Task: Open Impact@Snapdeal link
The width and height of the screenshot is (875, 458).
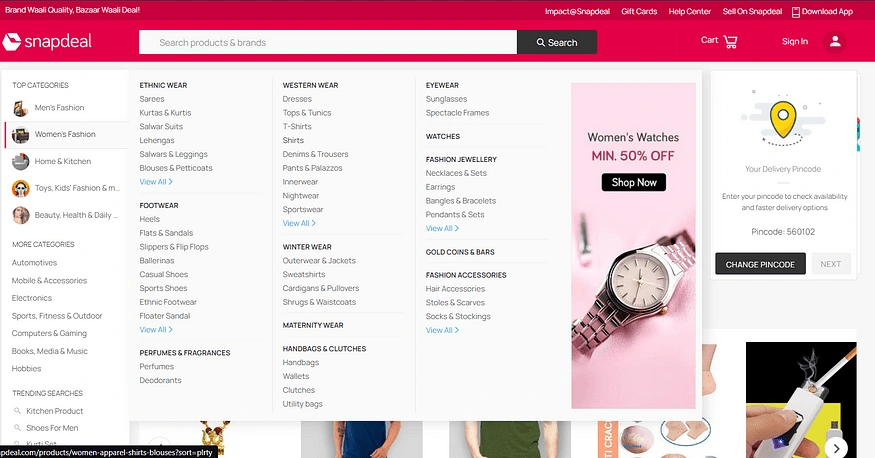Action: [577, 11]
